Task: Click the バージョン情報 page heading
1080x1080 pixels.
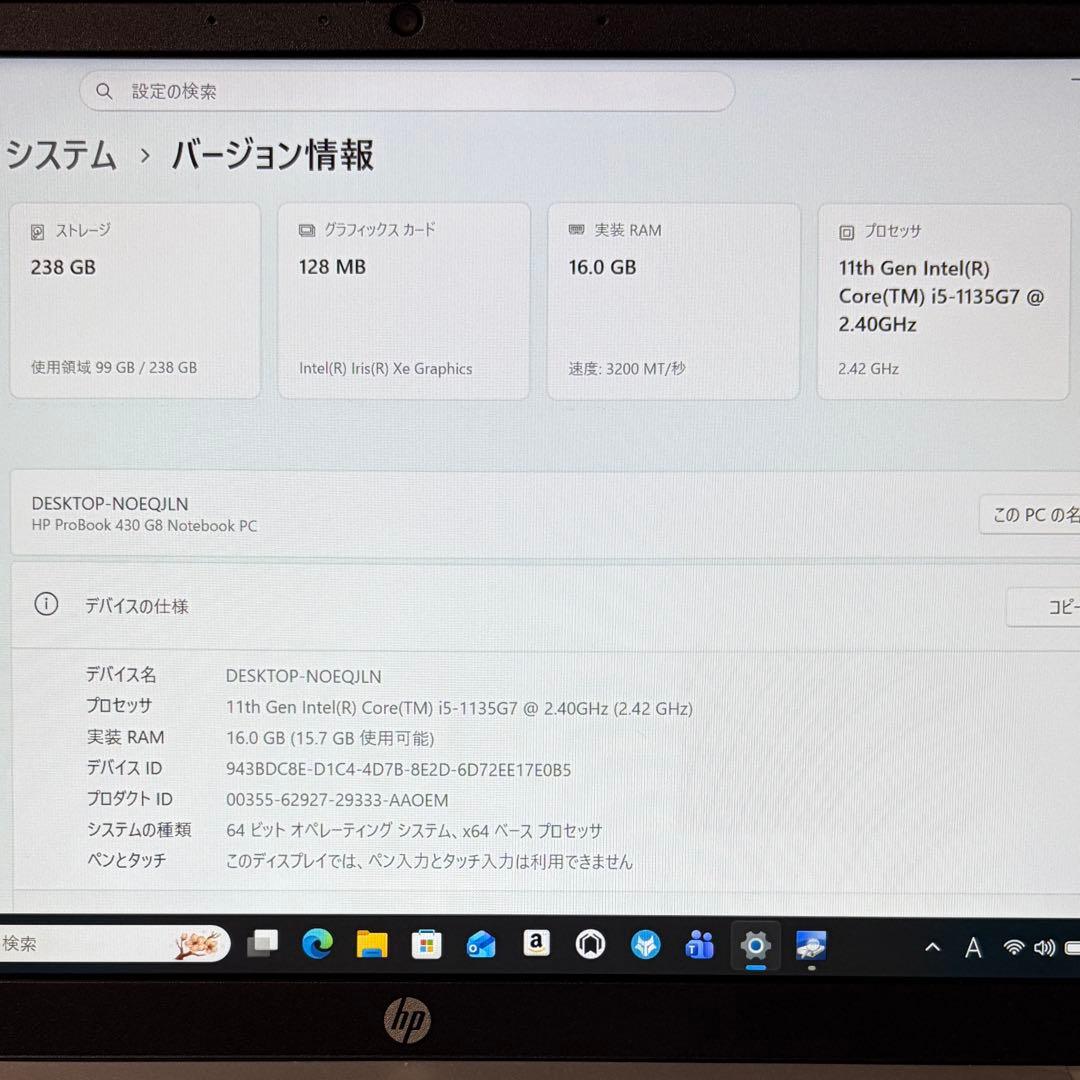Action: pyautogui.click(x=273, y=154)
